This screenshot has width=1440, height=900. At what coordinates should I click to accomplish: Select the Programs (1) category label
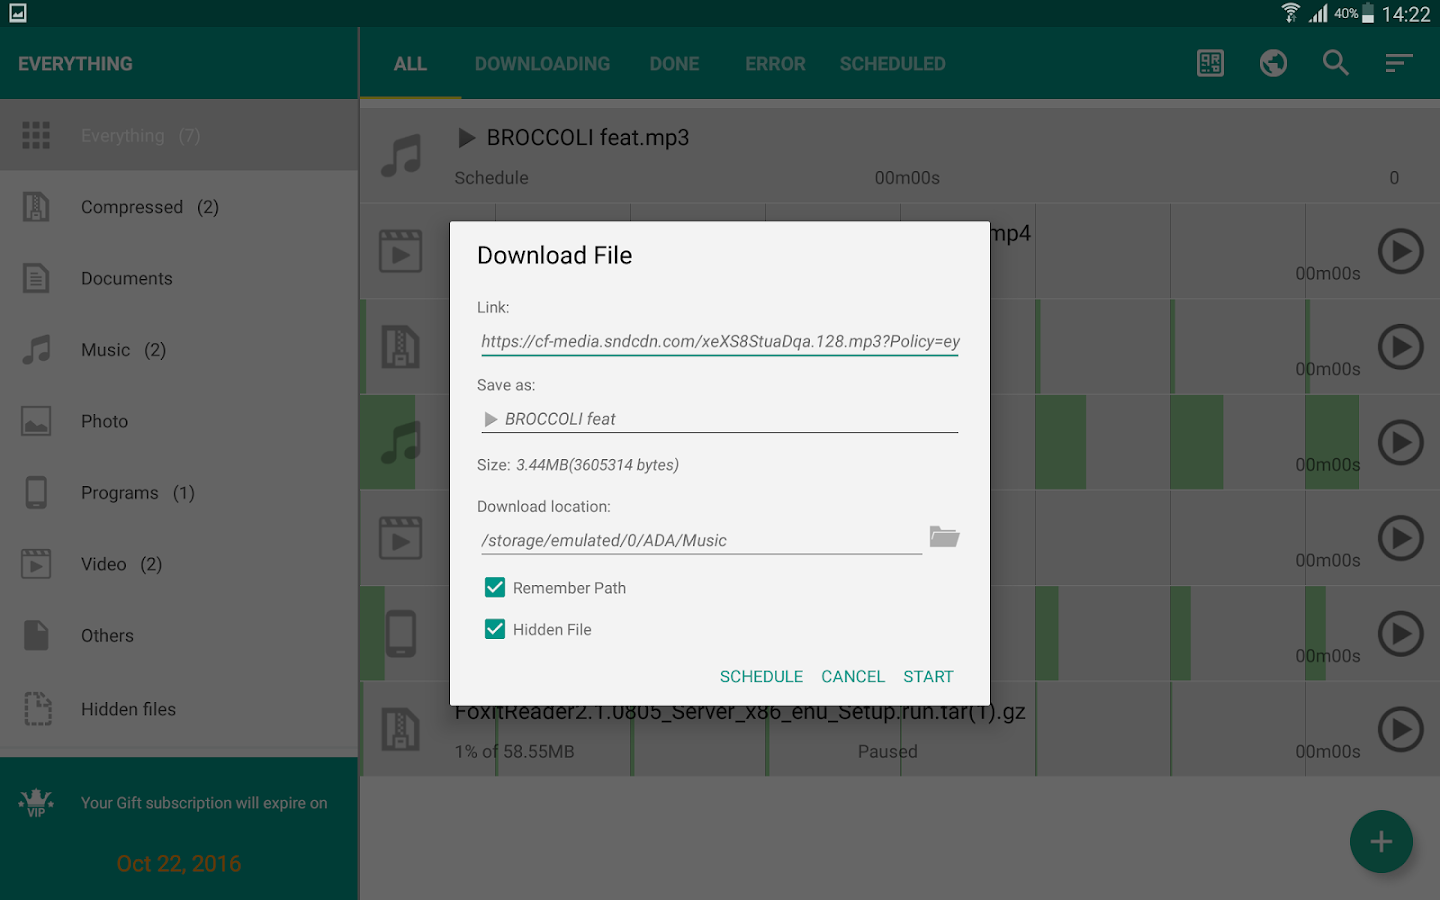point(138,493)
